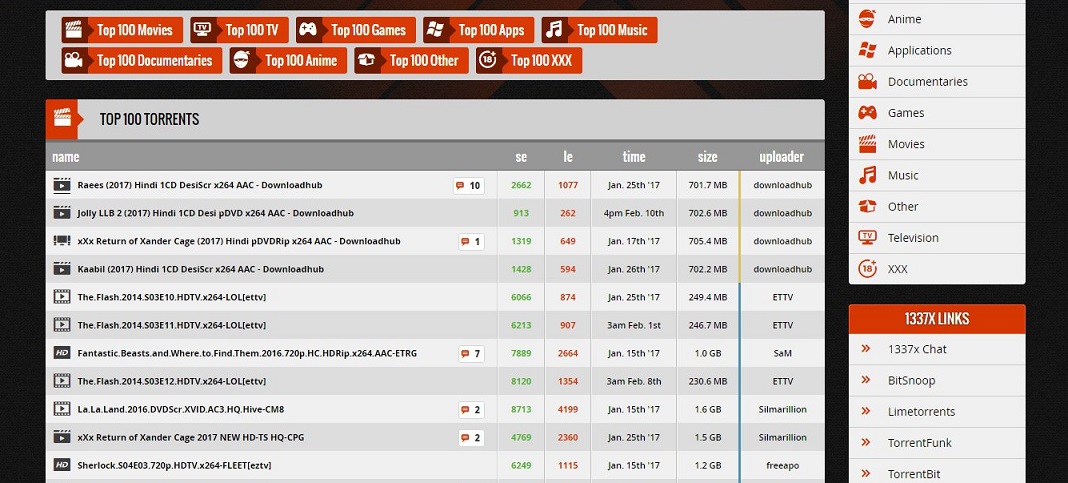Click the "le" leechers column header

(567, 157)
